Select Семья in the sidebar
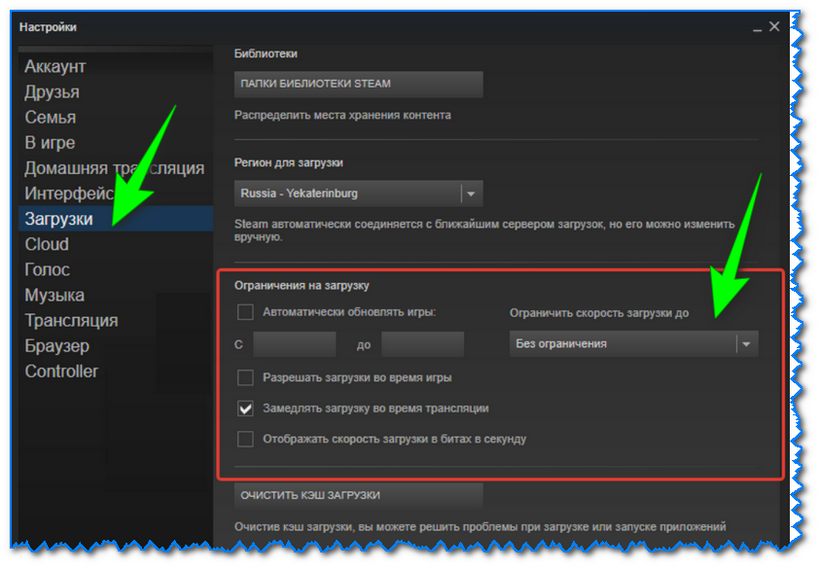The height and width of the screenshot is (569, 820). click(x=50, y=117)
